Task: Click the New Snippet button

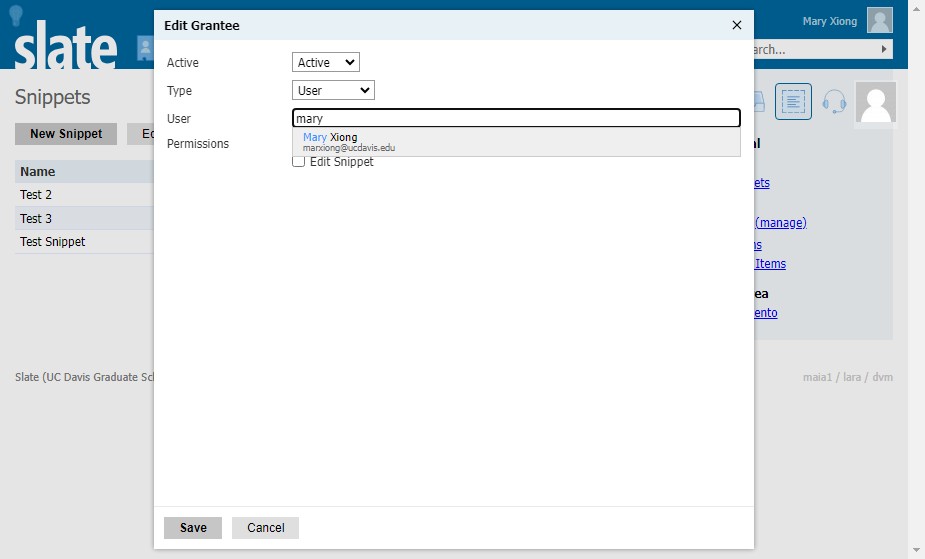Action: 66,134
